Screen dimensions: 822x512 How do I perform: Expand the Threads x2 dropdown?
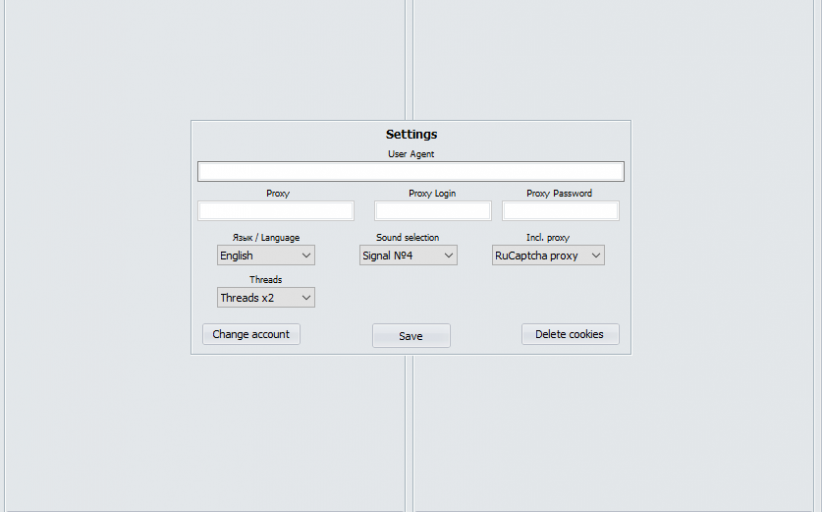266,298
